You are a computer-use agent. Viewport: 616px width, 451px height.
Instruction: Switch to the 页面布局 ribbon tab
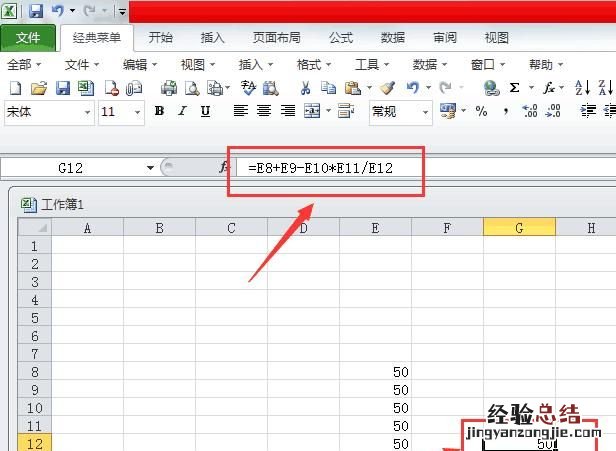(277, 38)
